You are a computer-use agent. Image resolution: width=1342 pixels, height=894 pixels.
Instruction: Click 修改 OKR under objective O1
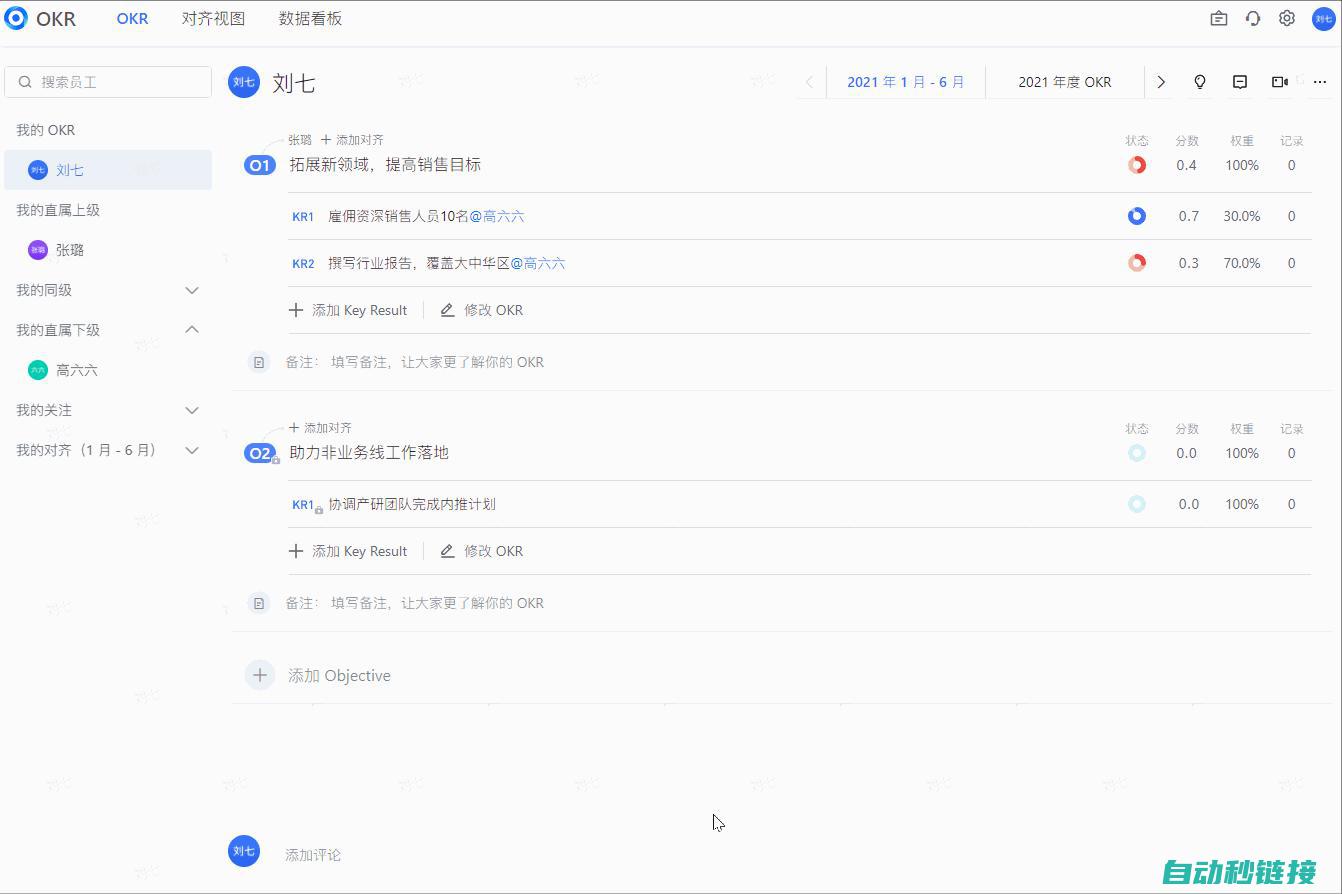(482, 310)
